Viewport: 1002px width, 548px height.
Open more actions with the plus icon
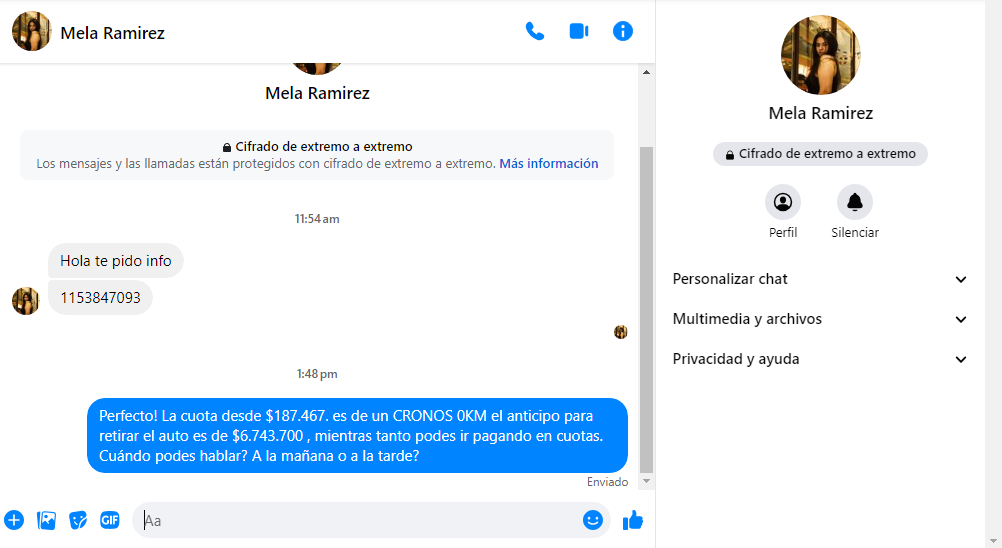click(x=14, y=520)
